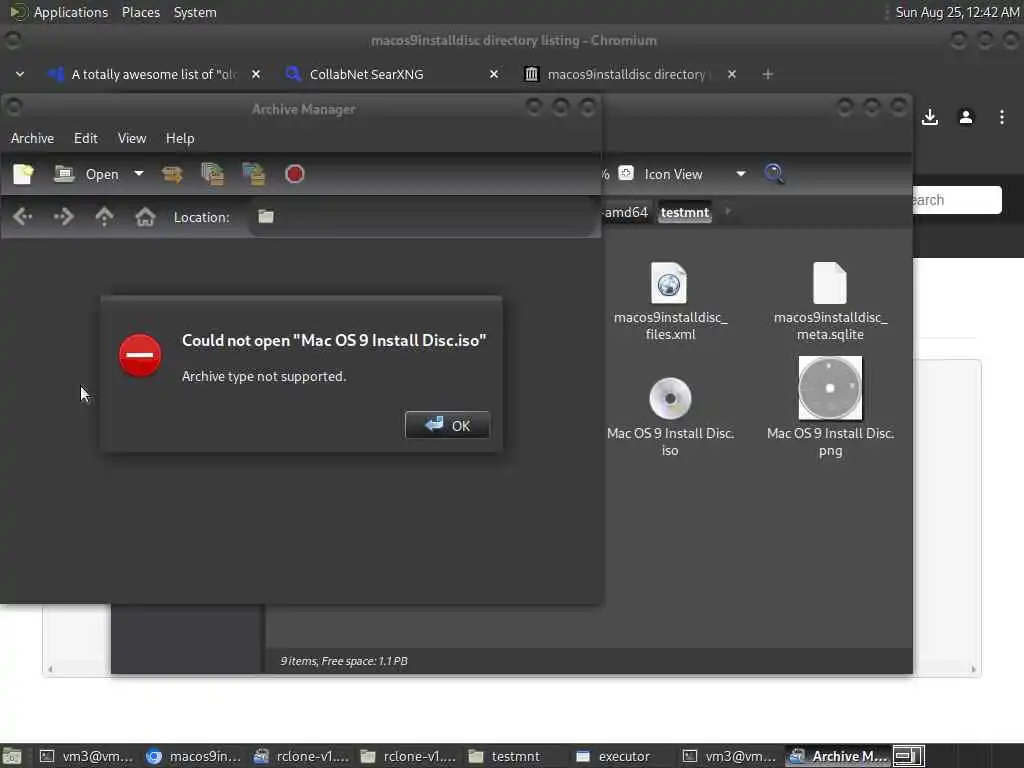
Task: Click the Home location icon
Action: tap(145, 217)
